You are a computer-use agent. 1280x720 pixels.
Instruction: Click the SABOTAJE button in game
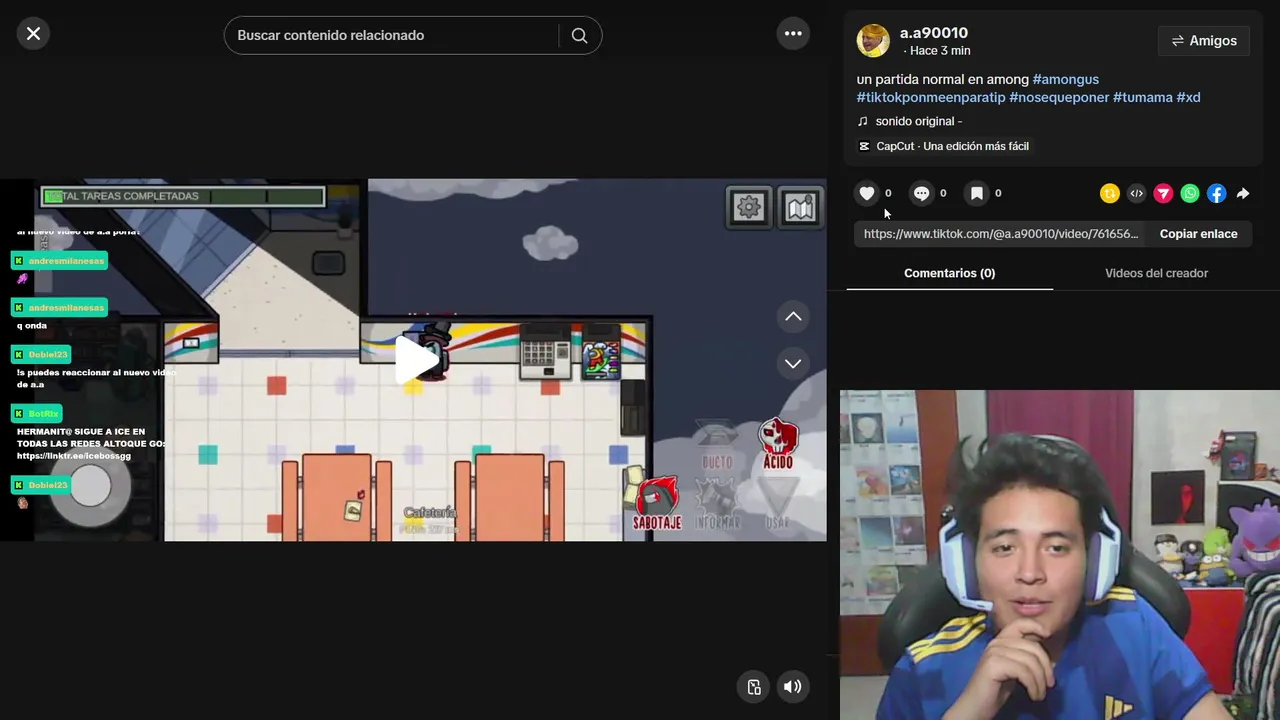click(657, 503)
